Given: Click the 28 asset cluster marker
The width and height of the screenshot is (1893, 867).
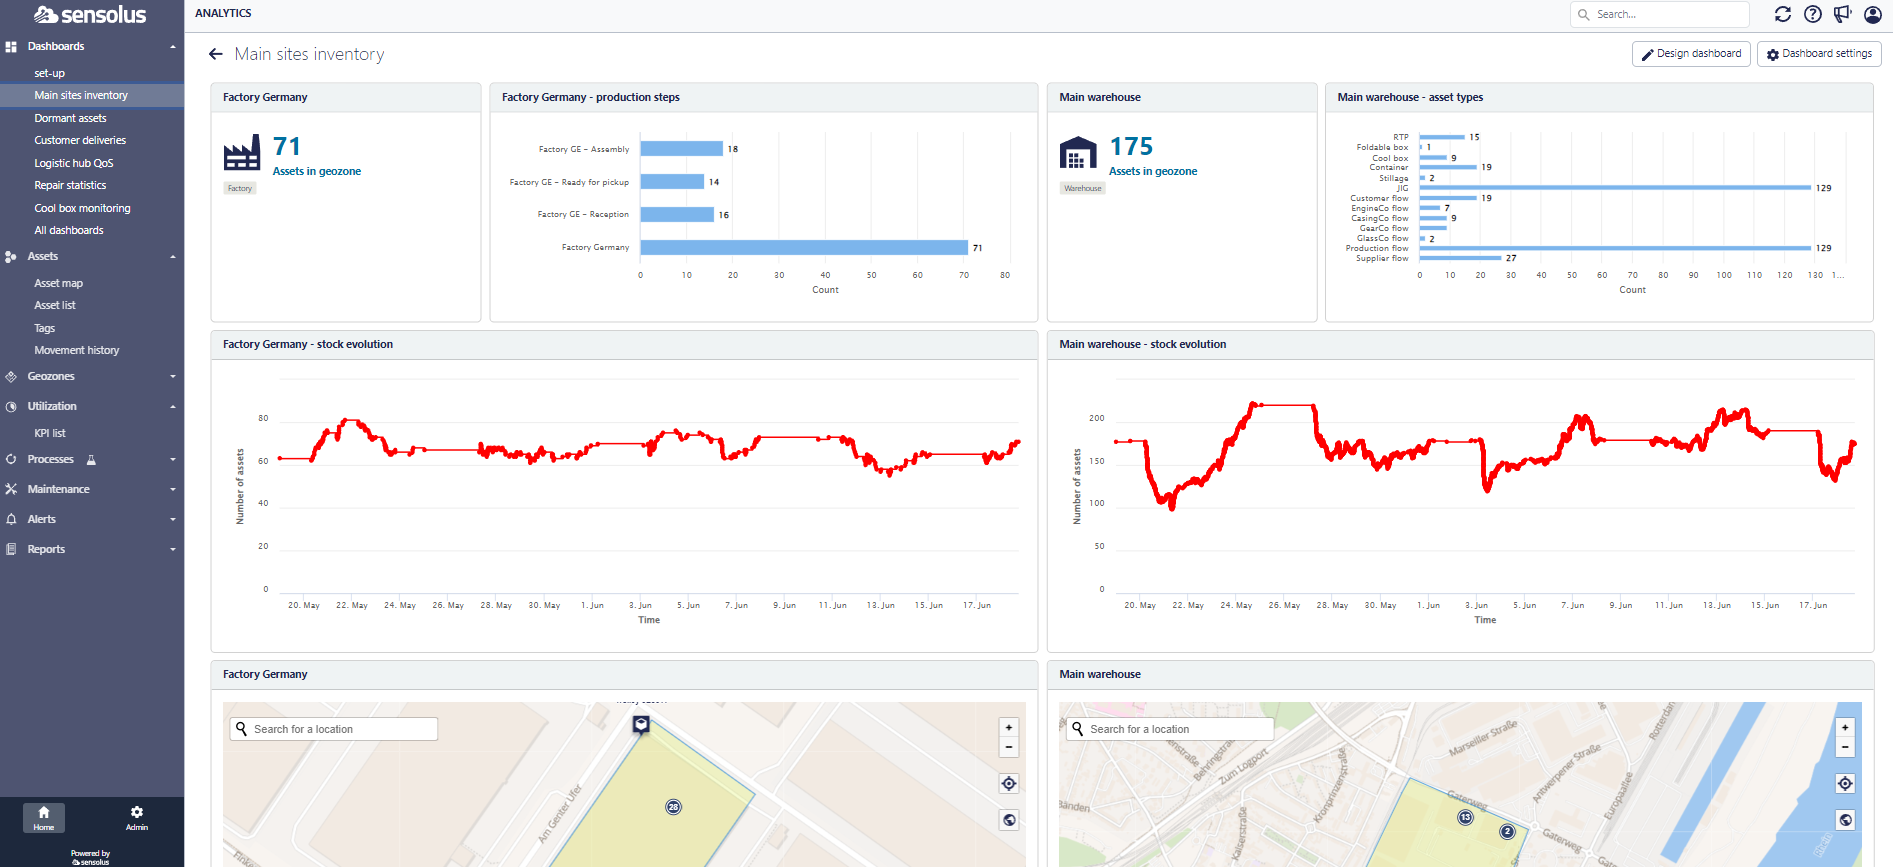Looking at the screenshot, I should pyautogui.click(x=674, y=807).
